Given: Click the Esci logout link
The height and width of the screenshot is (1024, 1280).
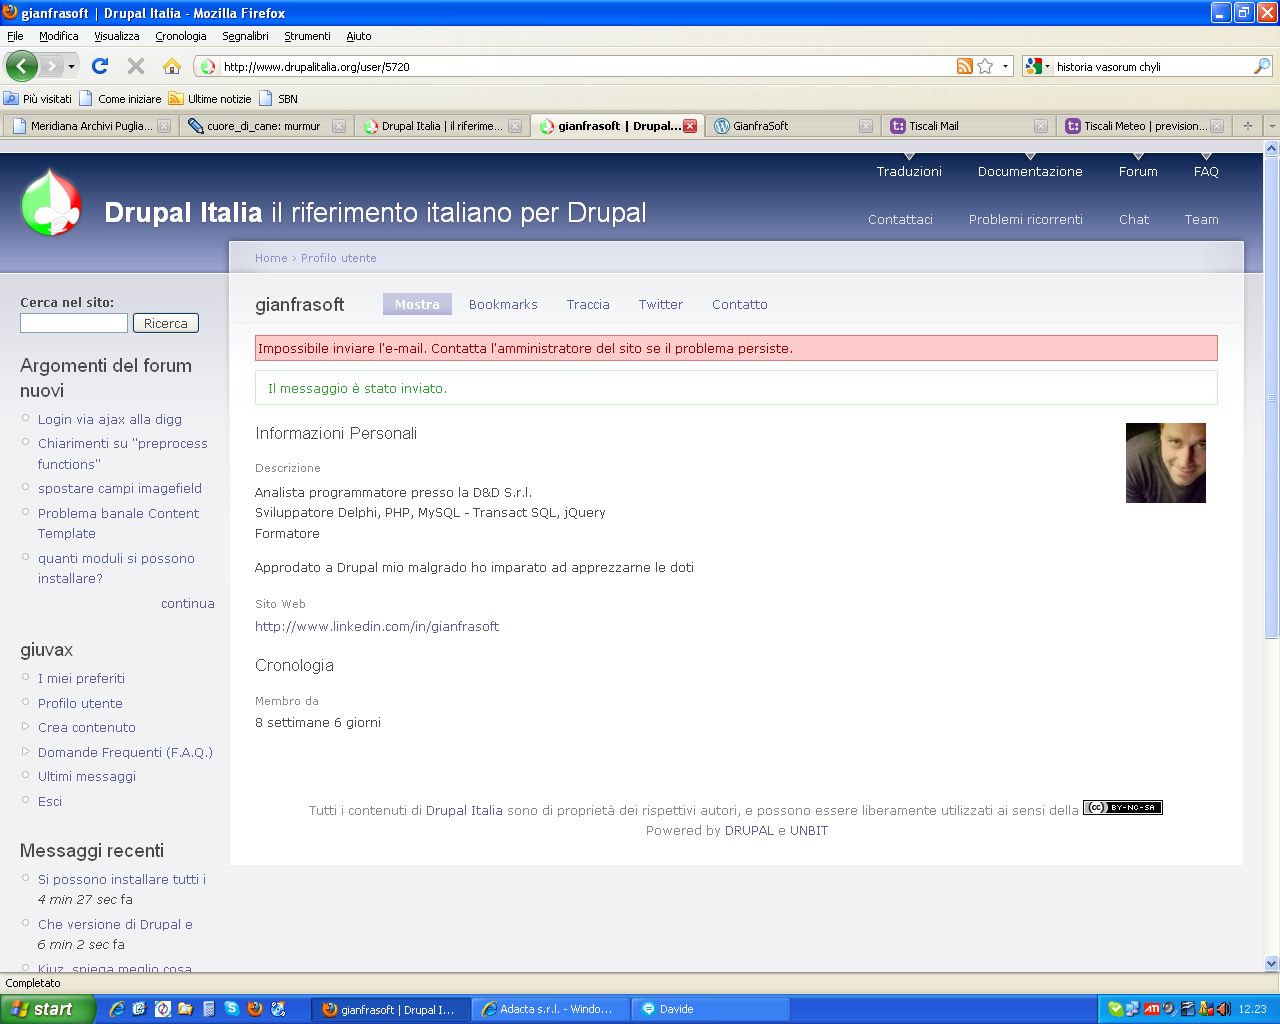Looking at the screenshot, I should [x=50, y=801].
